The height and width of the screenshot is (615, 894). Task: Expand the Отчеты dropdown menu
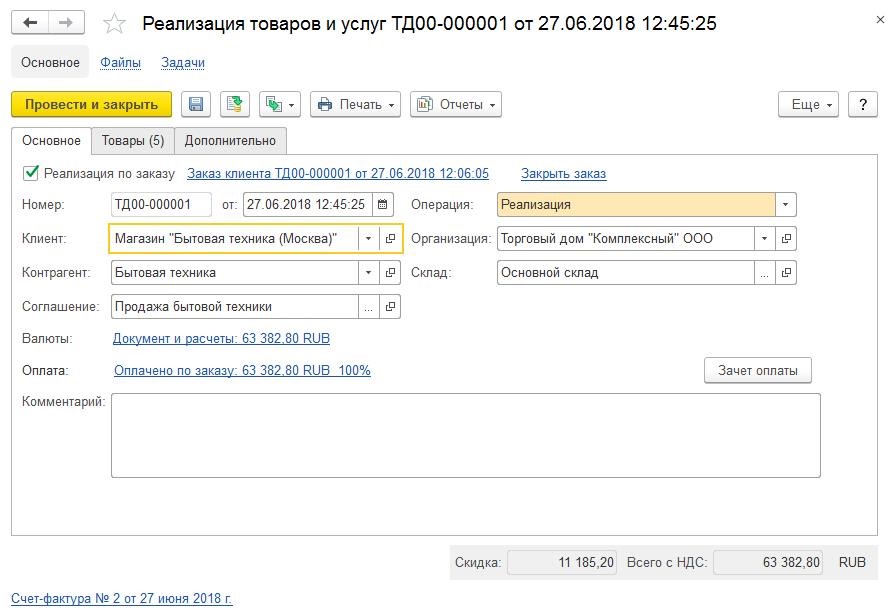click(456, 104)
